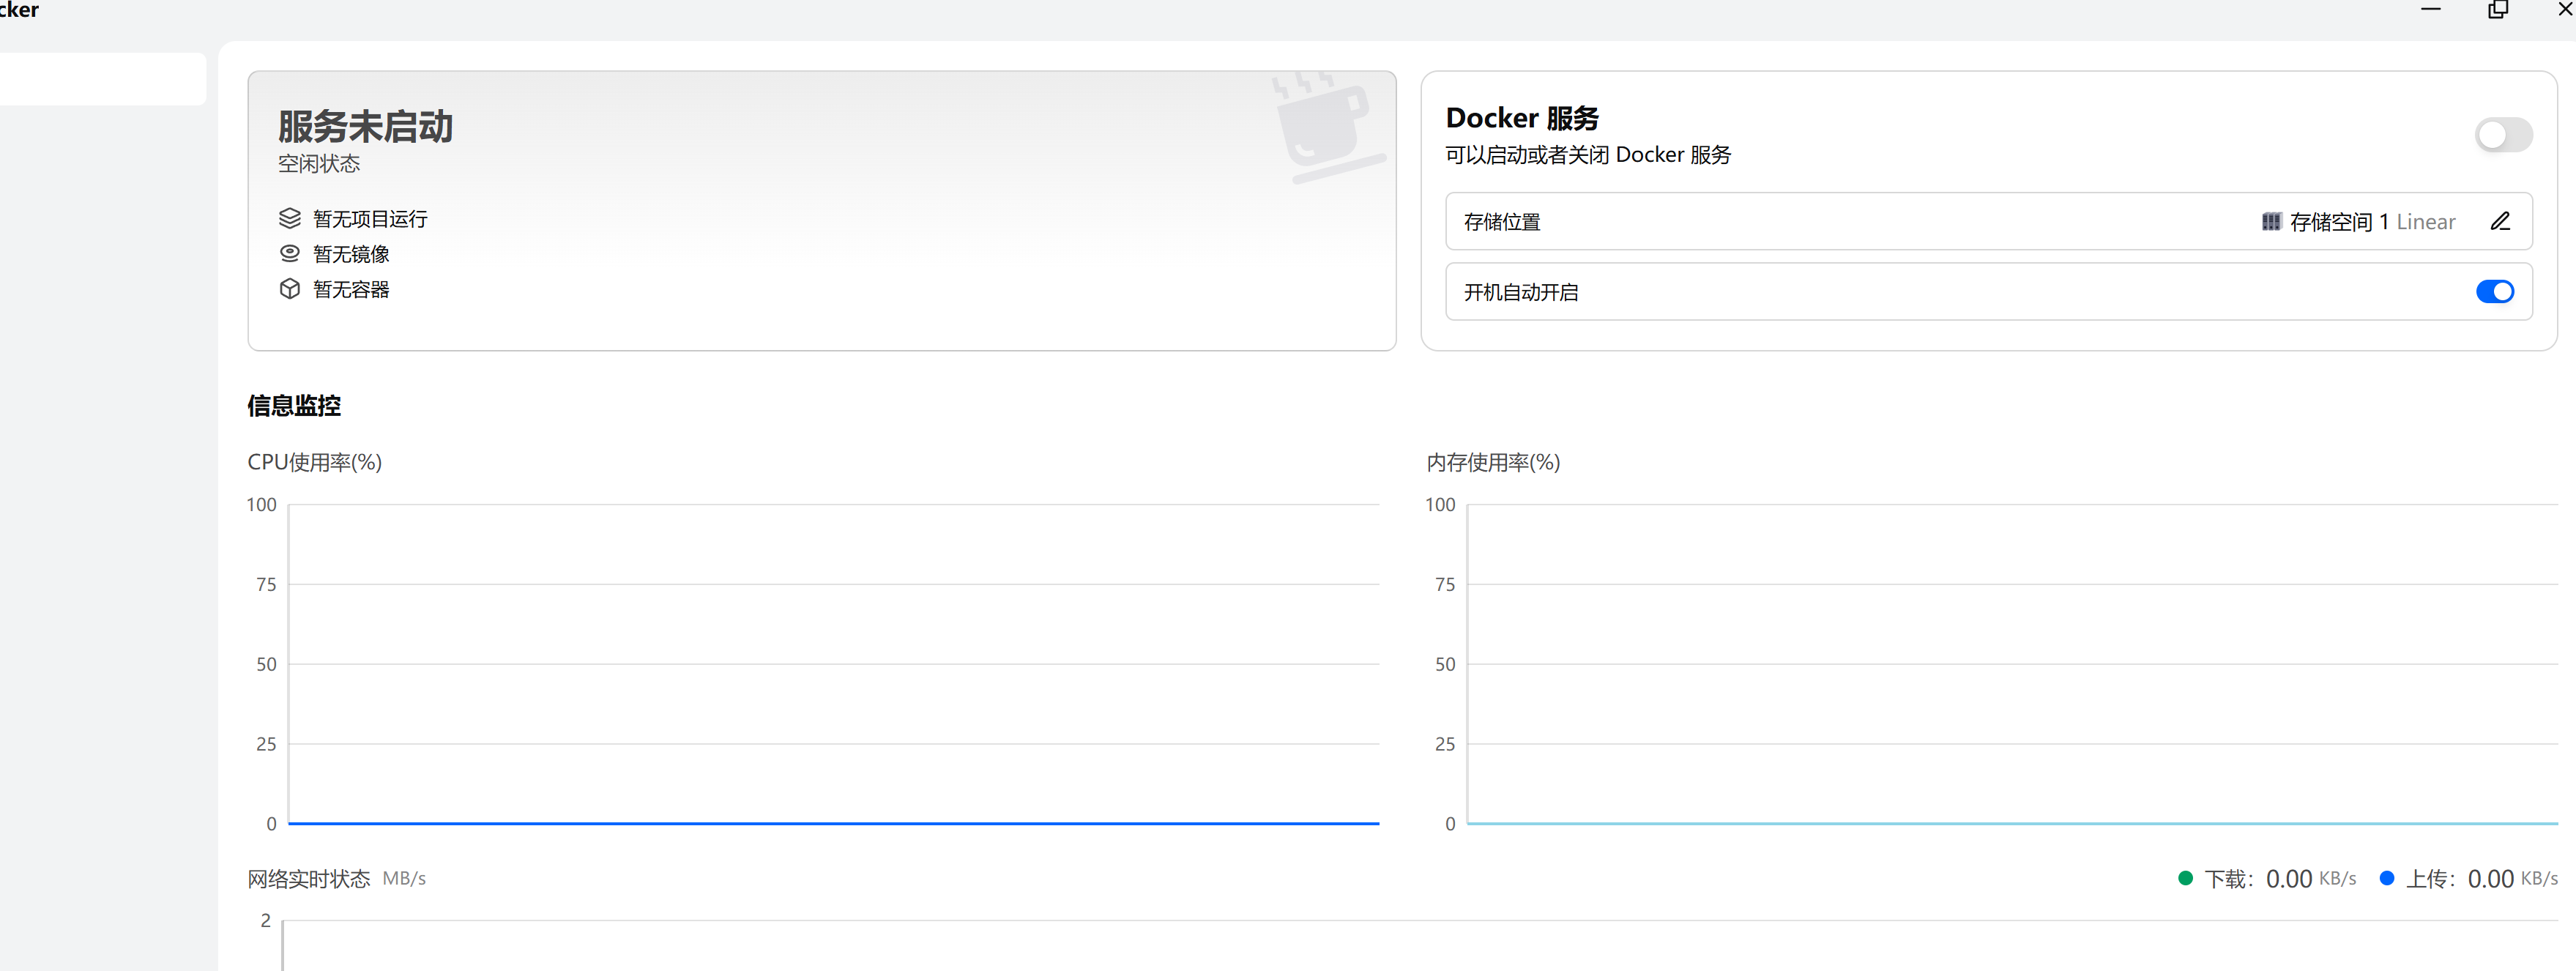This screenshot has height=971, width=2576.
Task: Restore down the window using title bar button
Action: (2497, 10)
